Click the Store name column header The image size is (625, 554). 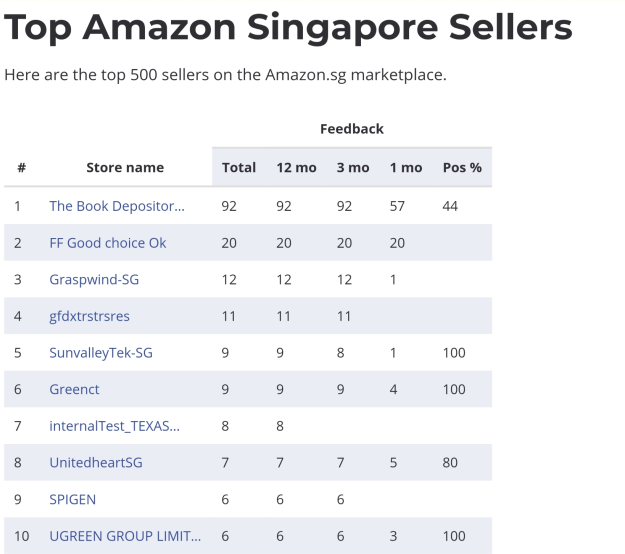tap(125, 167)
